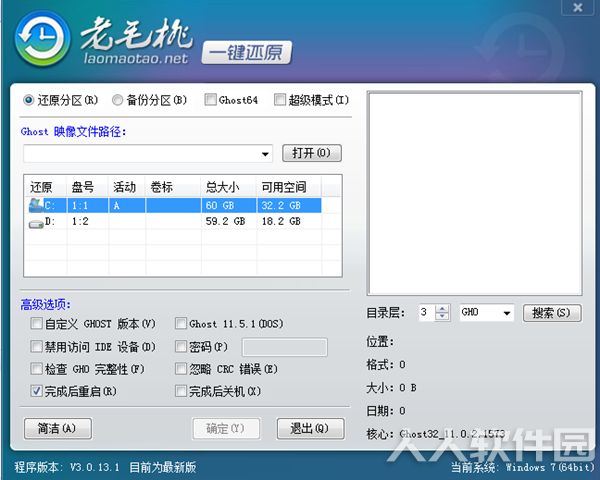The width and height of the screenshot is (600, 480).
Task: Click the 60 GB size cell
Action: pos(228,206)
